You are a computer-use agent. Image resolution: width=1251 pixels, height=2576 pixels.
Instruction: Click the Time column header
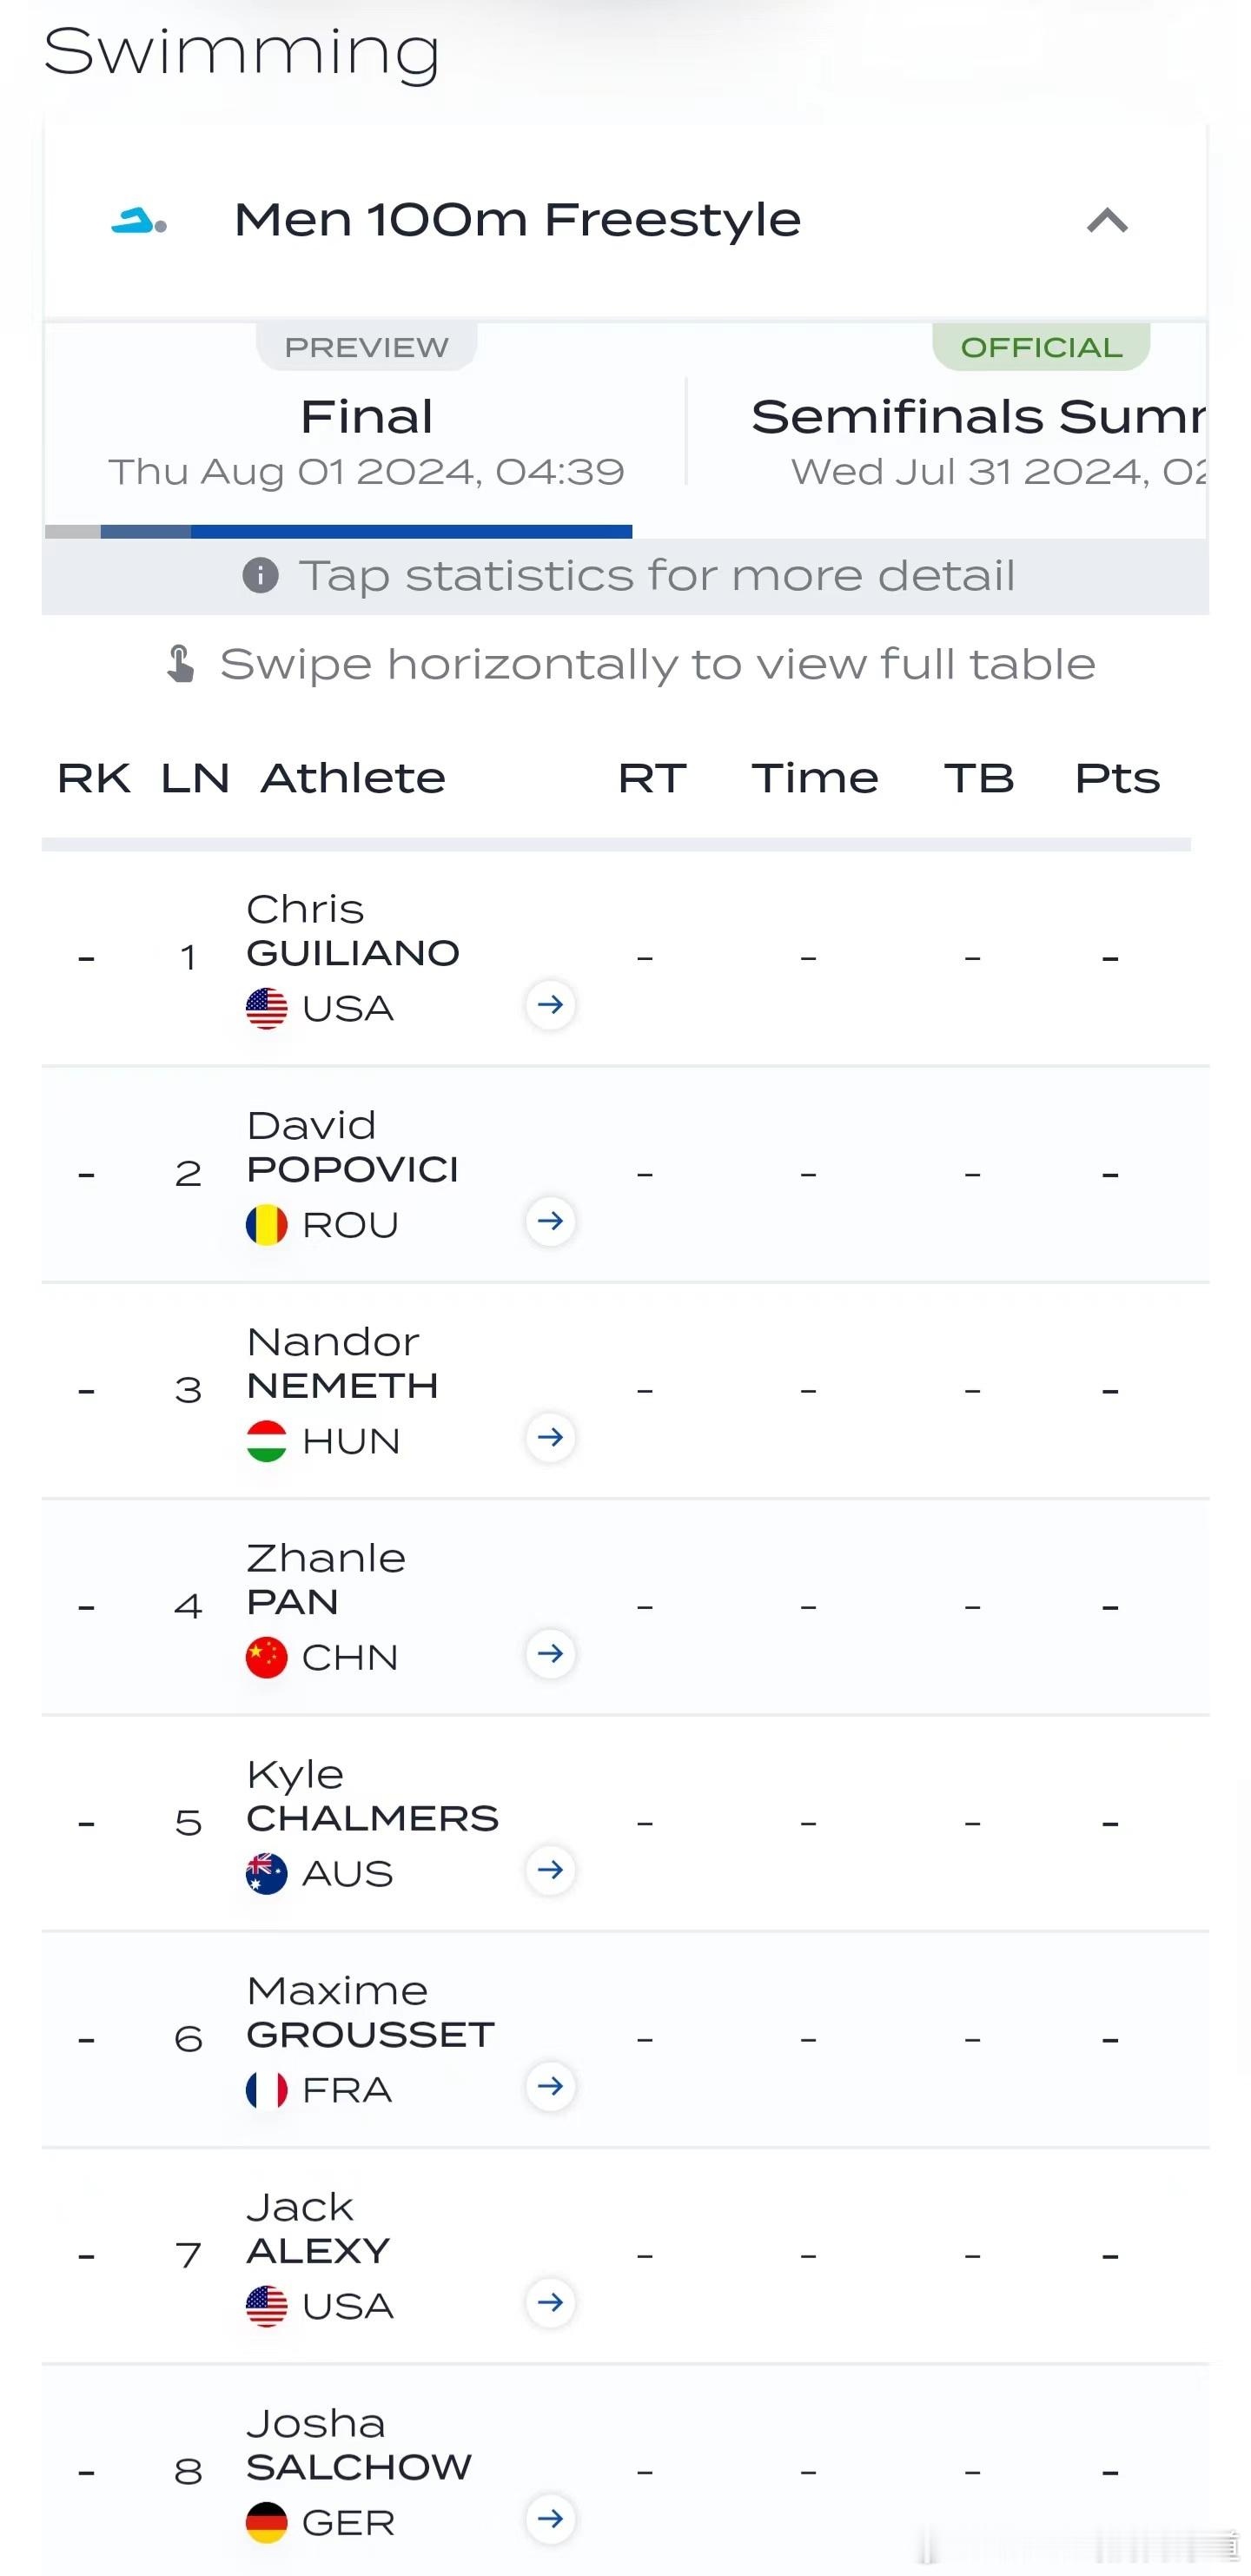click(815, 778)
